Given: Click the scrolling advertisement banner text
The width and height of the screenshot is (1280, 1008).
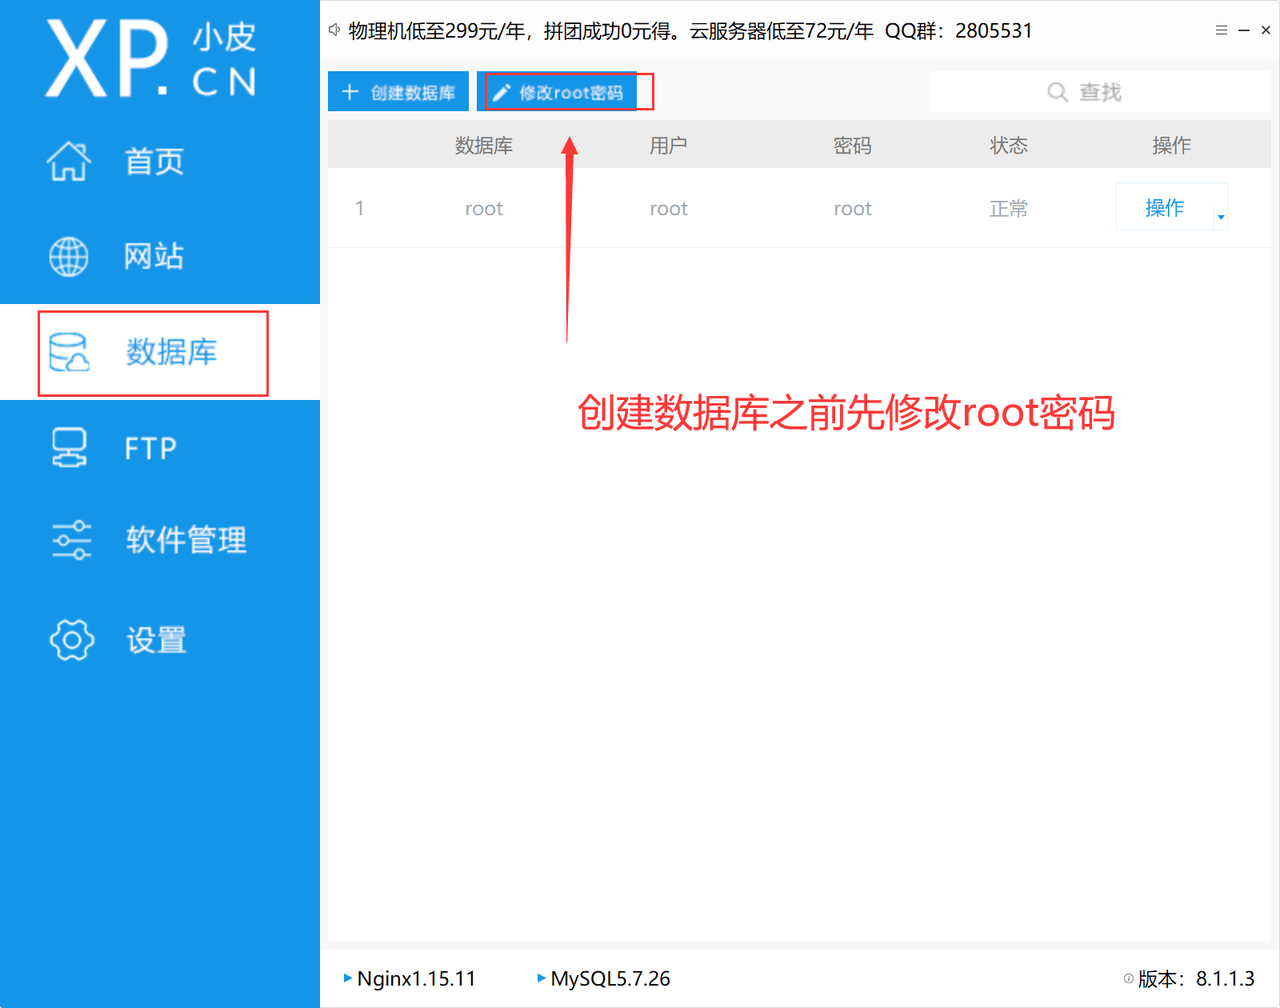Looking at the screenshot, I should [690, 30].
